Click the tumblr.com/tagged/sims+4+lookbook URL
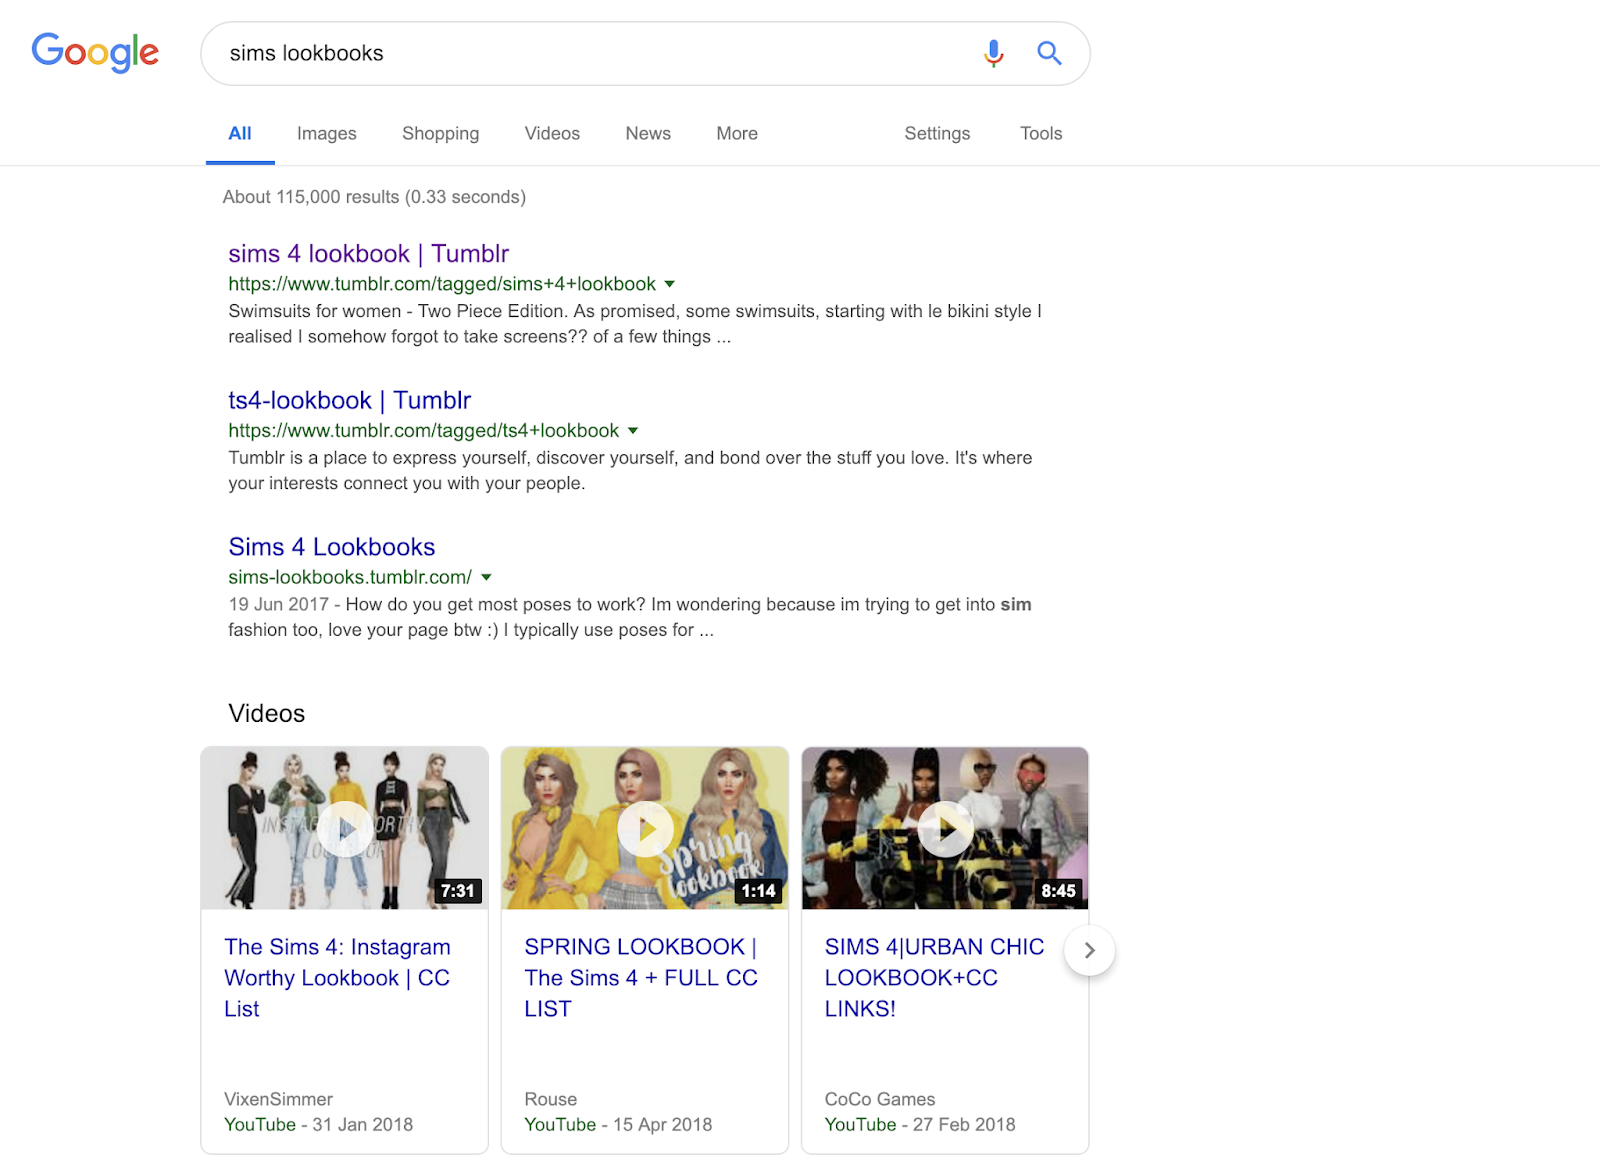 click(x=442, y=284)
